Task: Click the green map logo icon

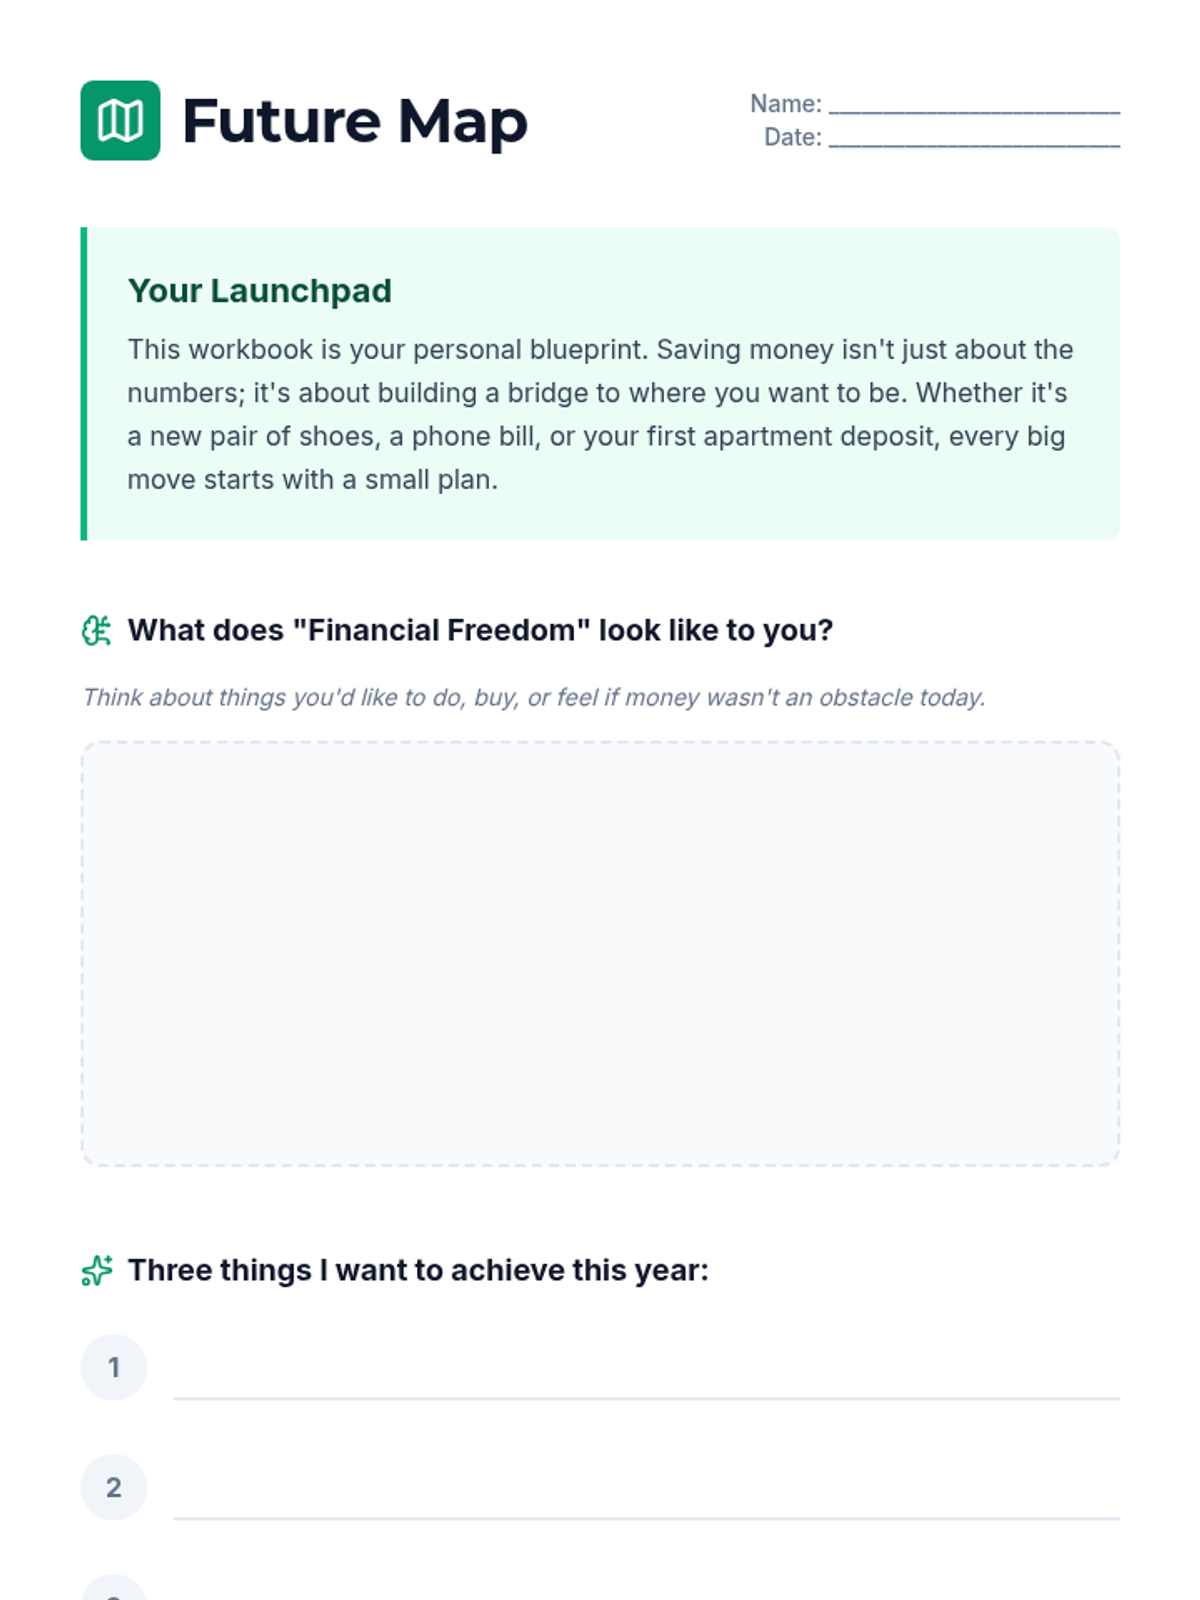Action: 120,120
